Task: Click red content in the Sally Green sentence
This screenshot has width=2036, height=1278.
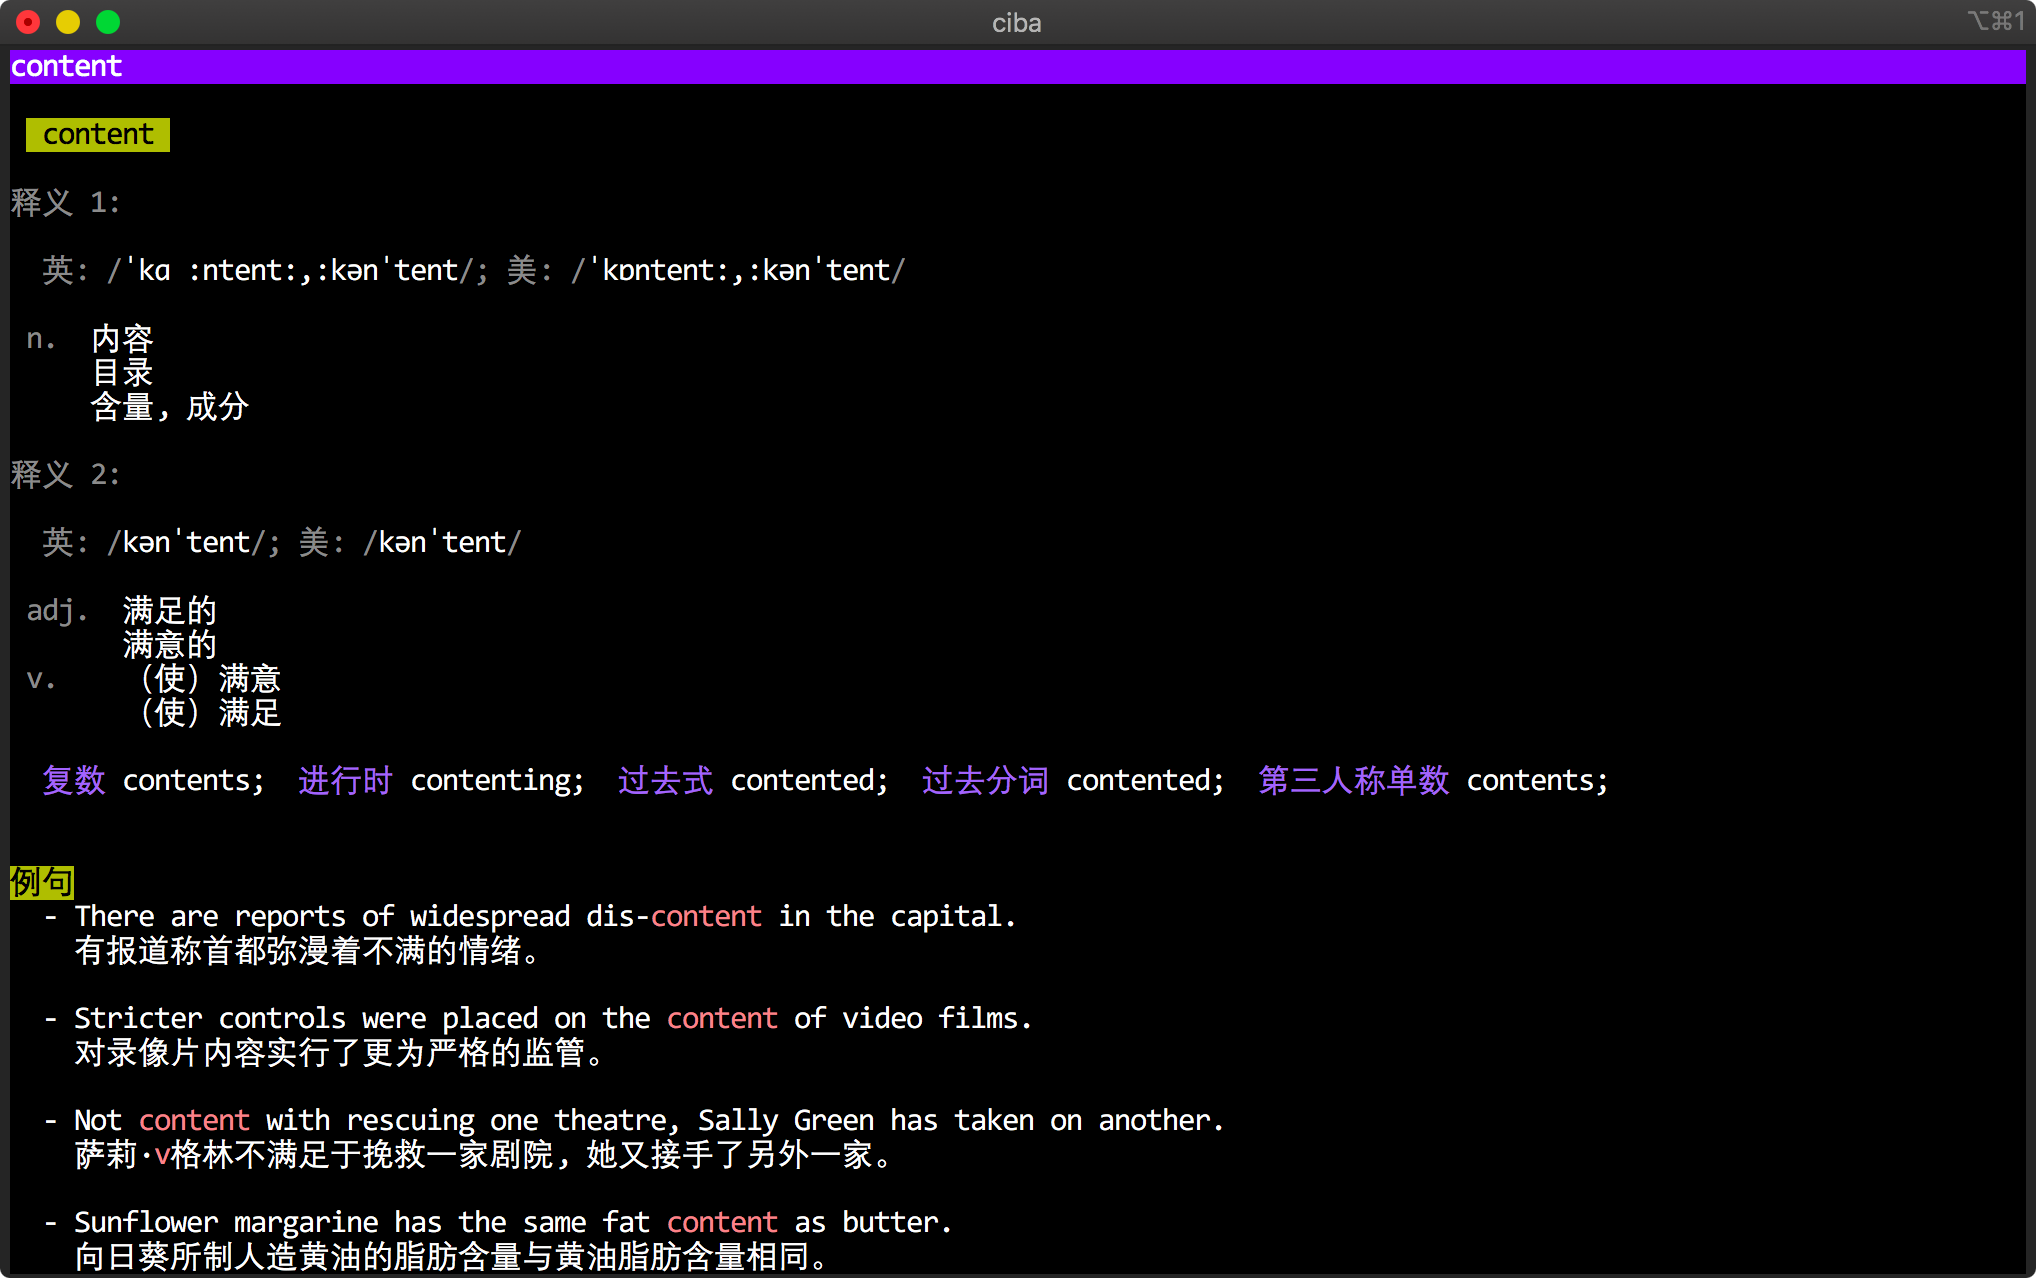Action: pos(194,1121)
